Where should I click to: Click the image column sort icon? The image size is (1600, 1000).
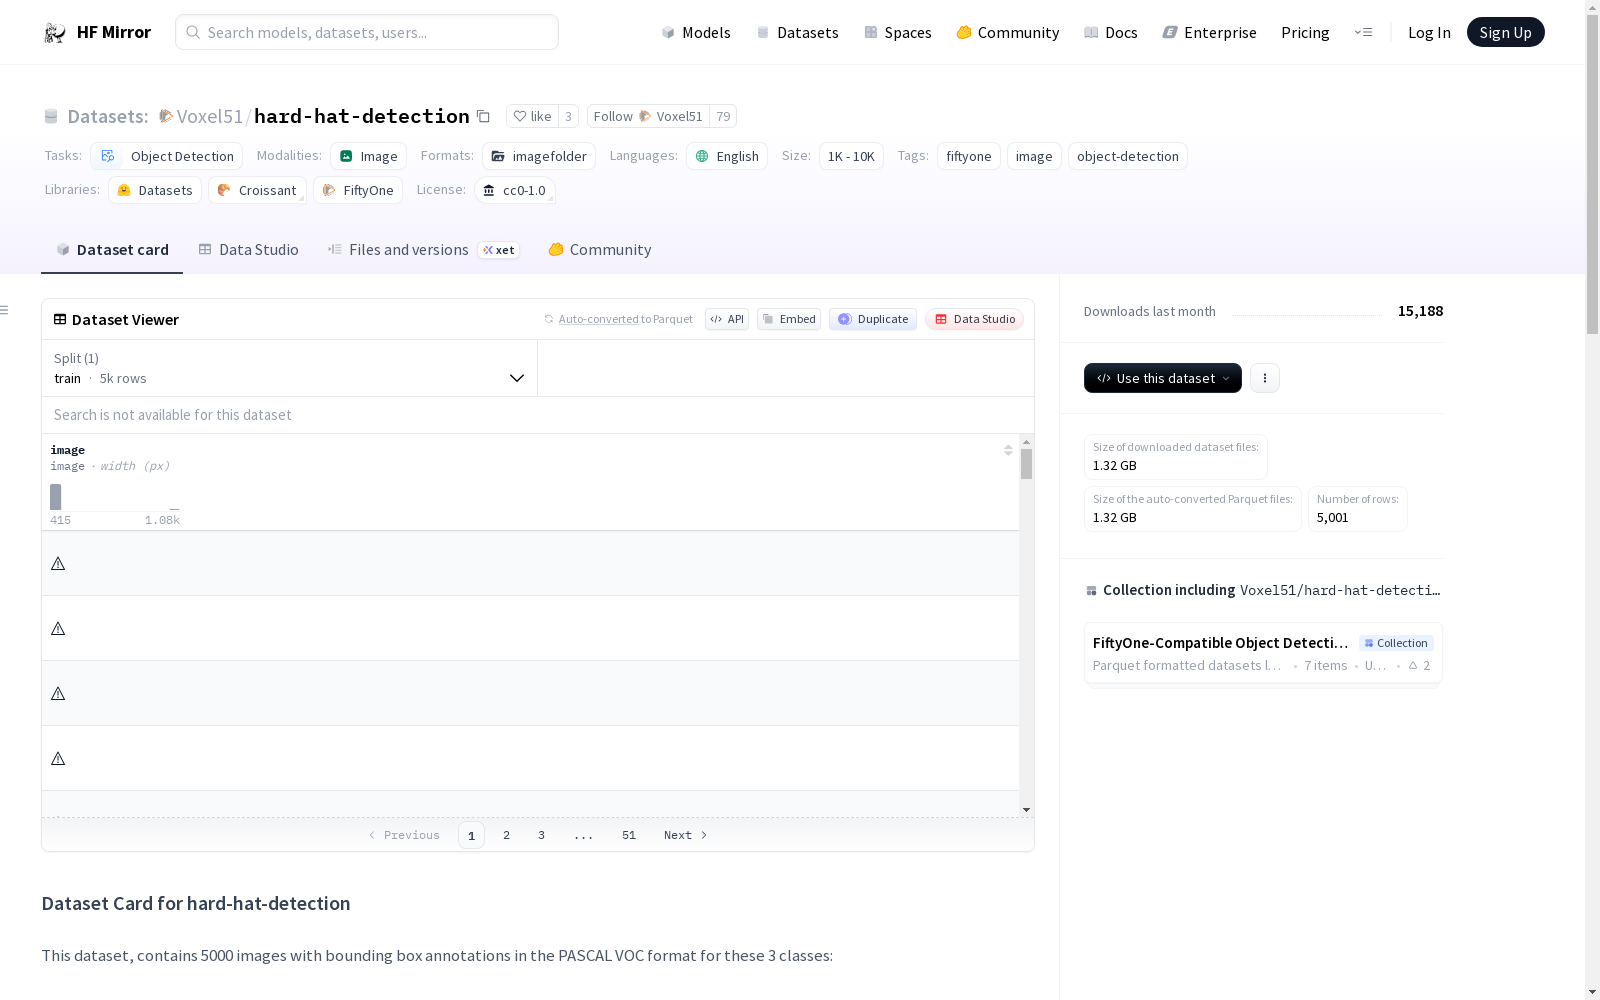tap(1008, 450)
